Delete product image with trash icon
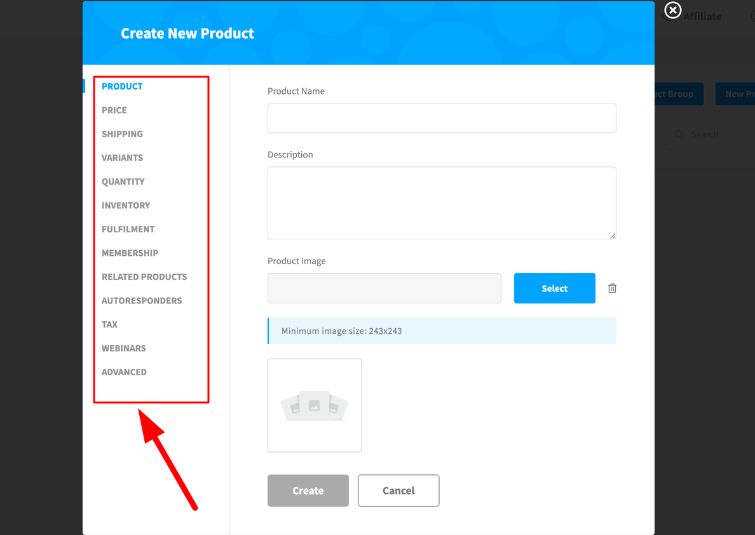 (x=612, y=289)
